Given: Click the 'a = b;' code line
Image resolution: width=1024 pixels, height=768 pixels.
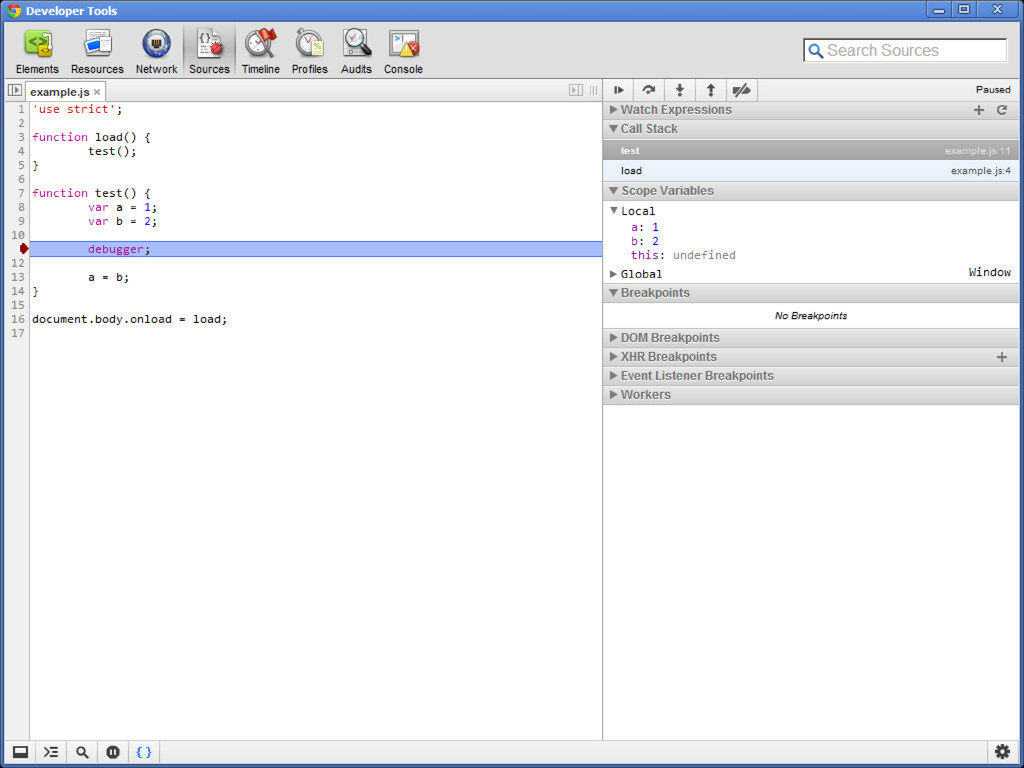Looking at the screenshot, I should click(108, 278).
